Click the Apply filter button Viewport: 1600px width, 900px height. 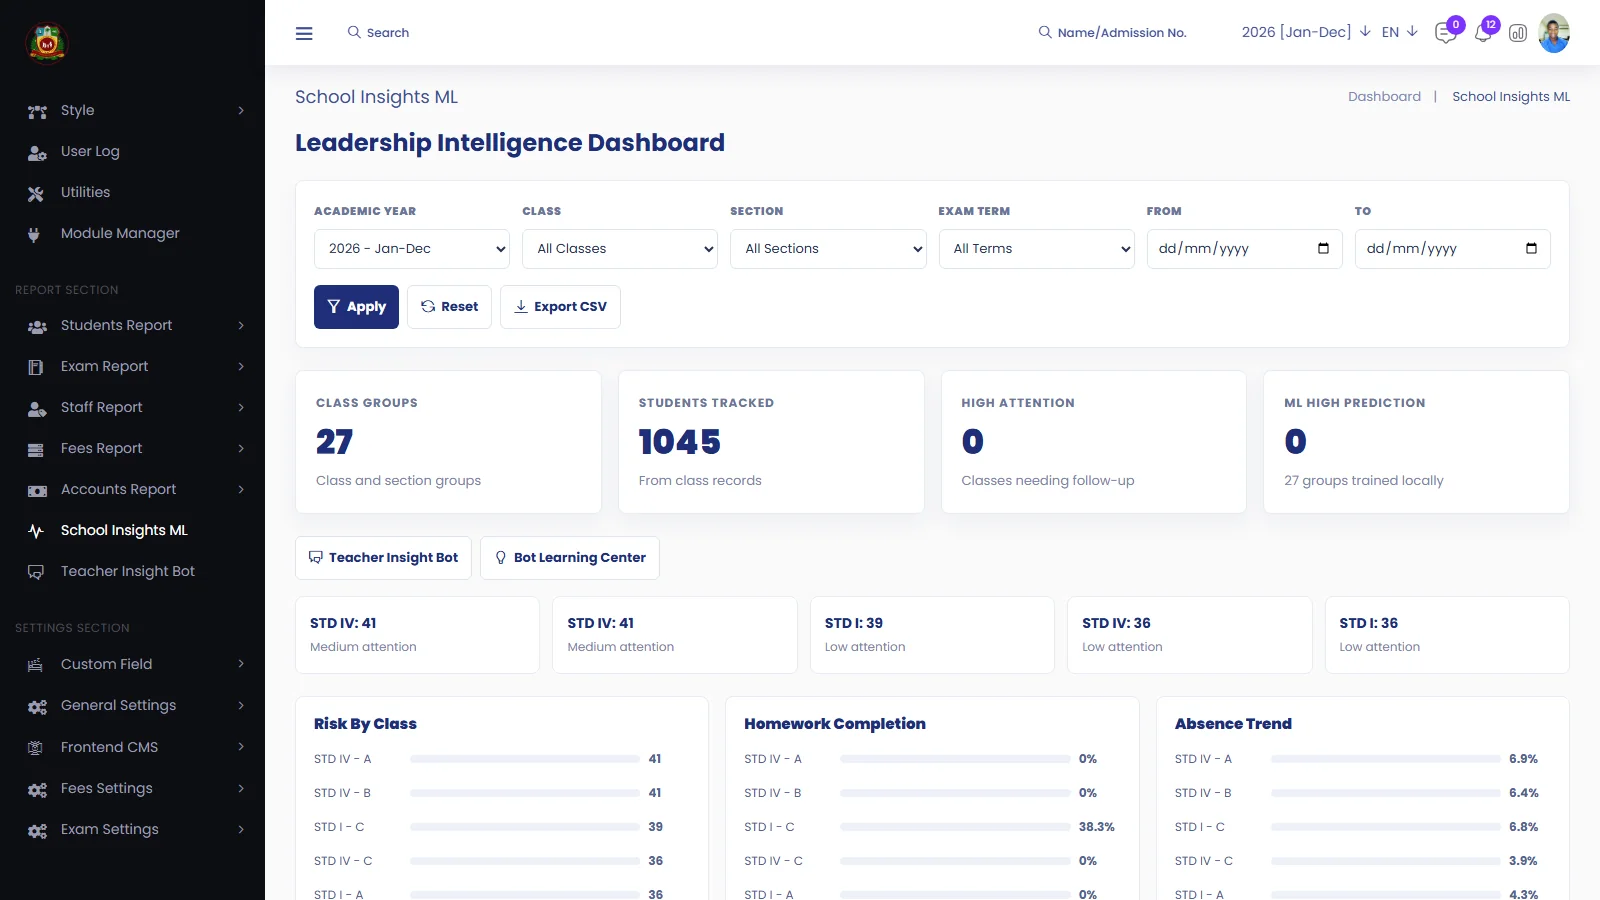click(x=356, y=307)
